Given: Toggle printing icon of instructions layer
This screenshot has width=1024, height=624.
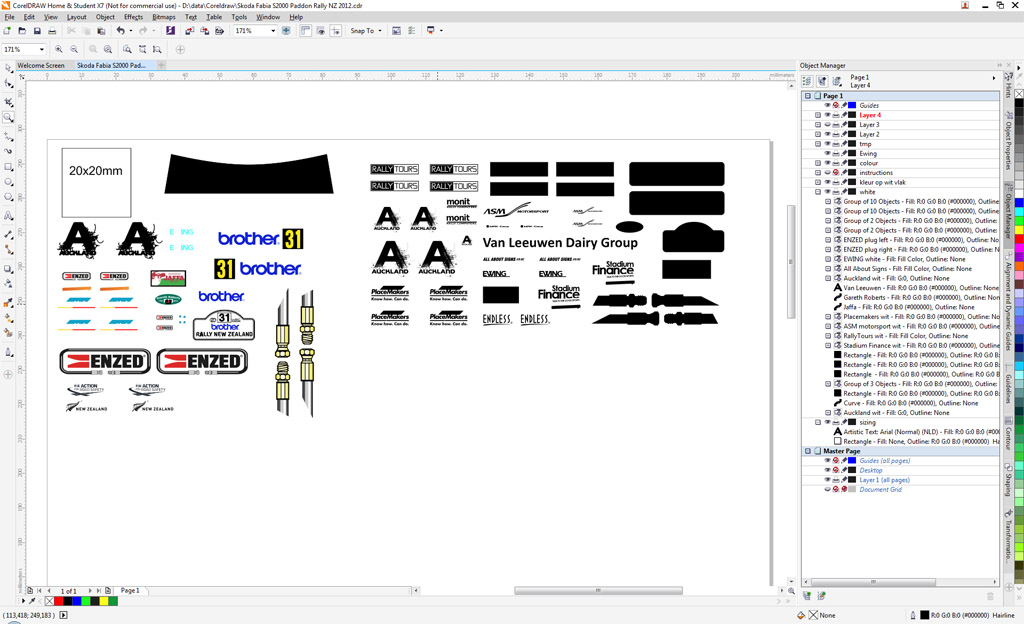Looking at the screenshot, I should pos(835,172).
